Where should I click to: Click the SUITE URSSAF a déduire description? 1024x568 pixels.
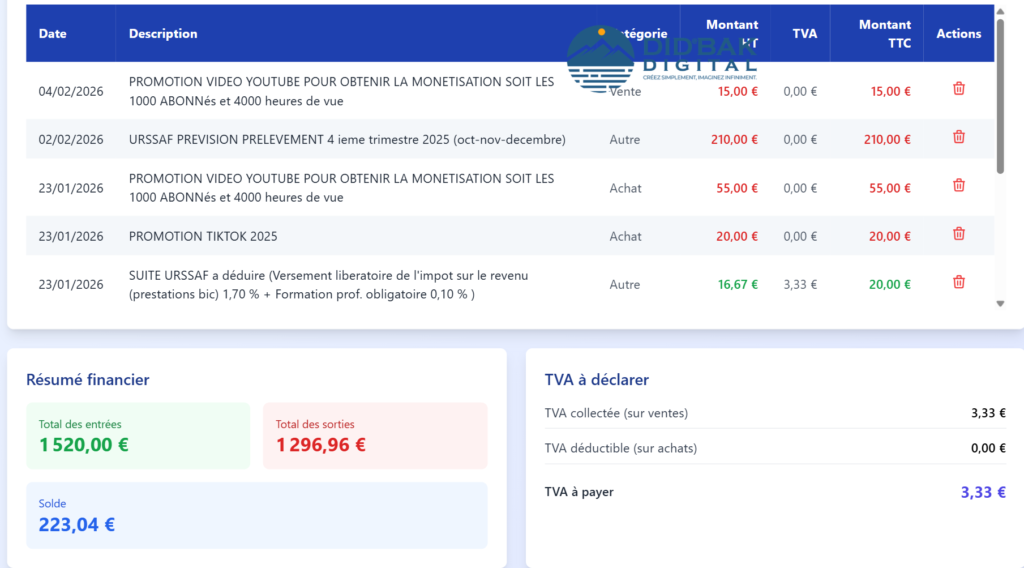pos(328,285)
